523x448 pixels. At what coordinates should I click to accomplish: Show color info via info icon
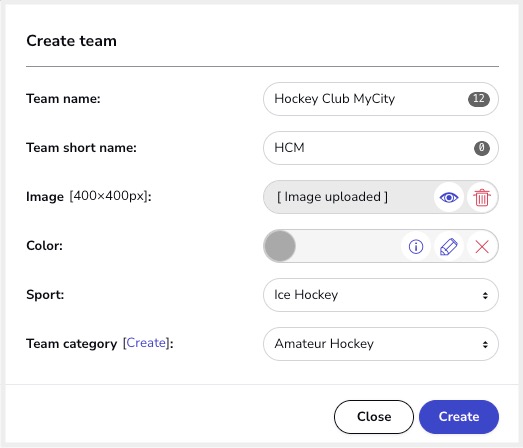(416, 247)
